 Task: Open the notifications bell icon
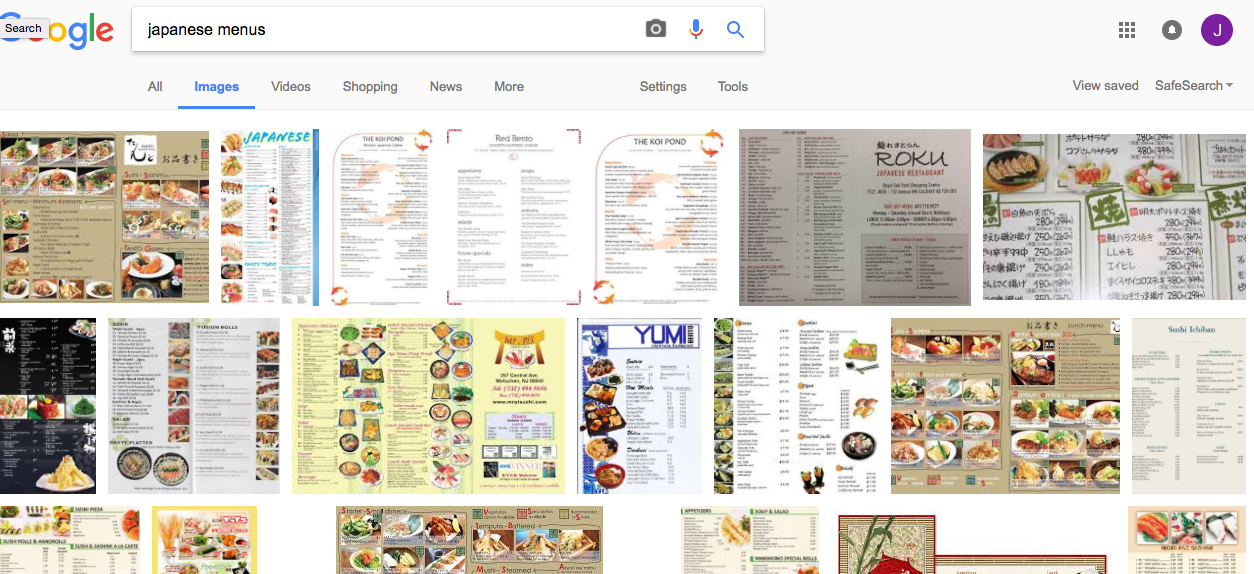pyautogui.click(x=1172, y=30)
